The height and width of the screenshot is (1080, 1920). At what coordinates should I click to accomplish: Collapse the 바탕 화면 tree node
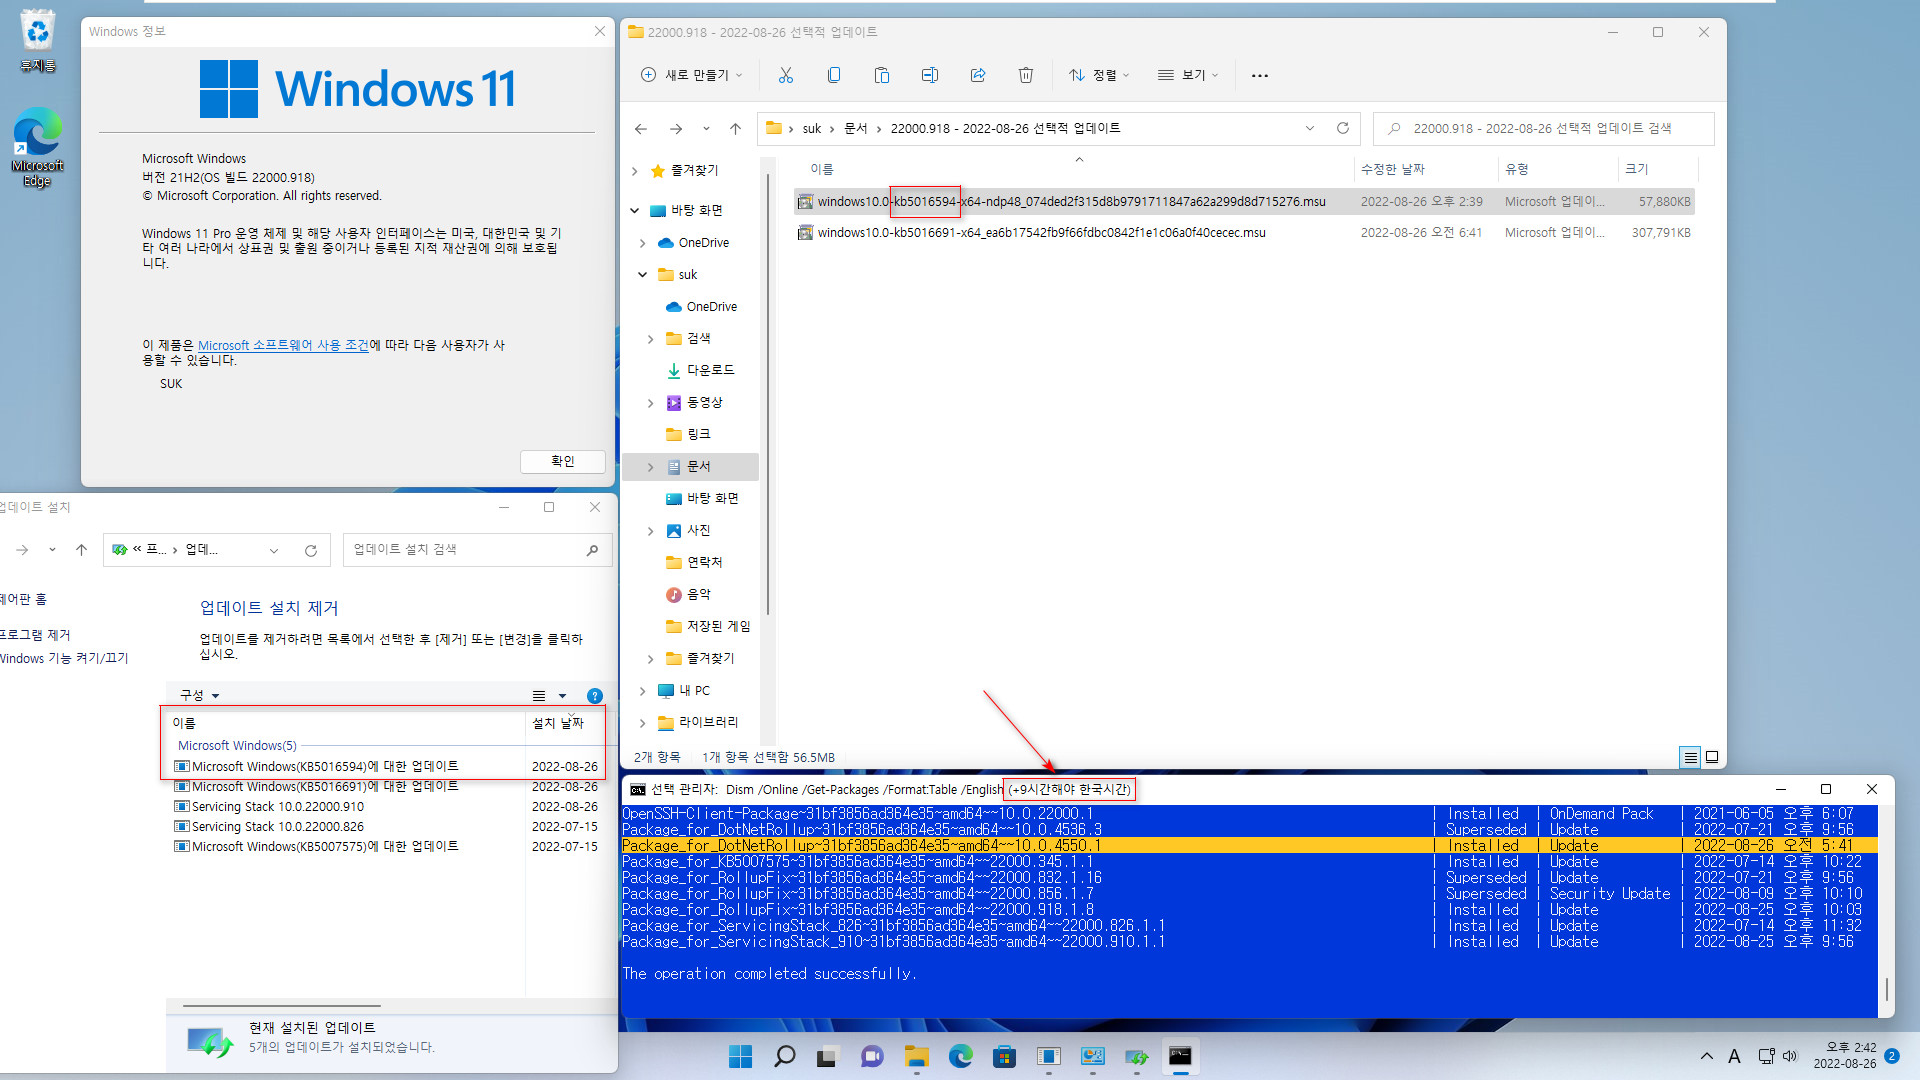(x=634, y=211)
